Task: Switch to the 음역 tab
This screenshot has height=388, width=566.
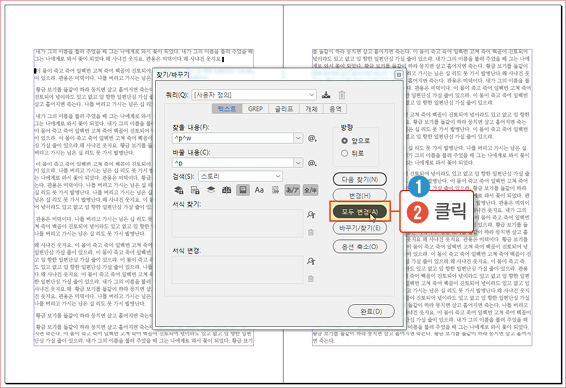Action: pos(335,109)
